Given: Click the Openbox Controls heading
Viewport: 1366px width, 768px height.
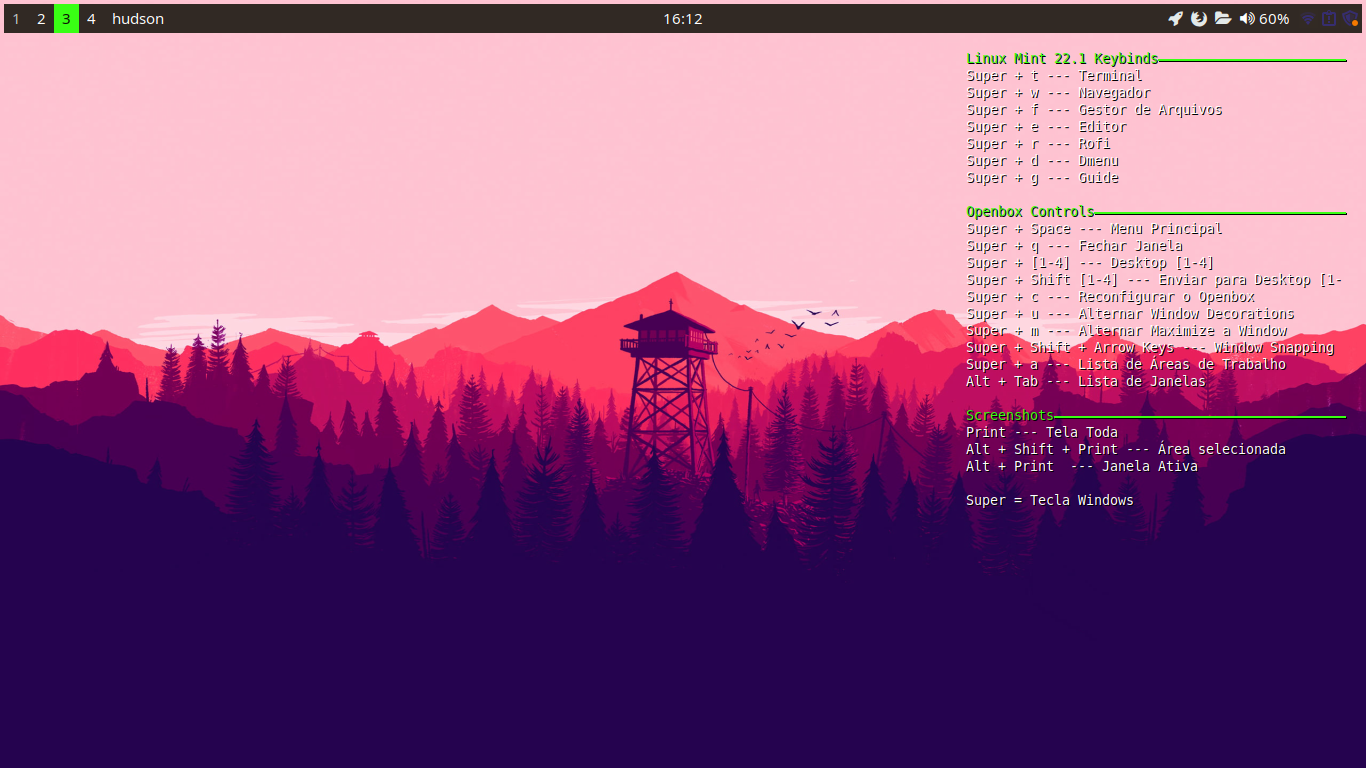Looking at the screenshot, I should pyautogui.click(x=1030, y=212).
